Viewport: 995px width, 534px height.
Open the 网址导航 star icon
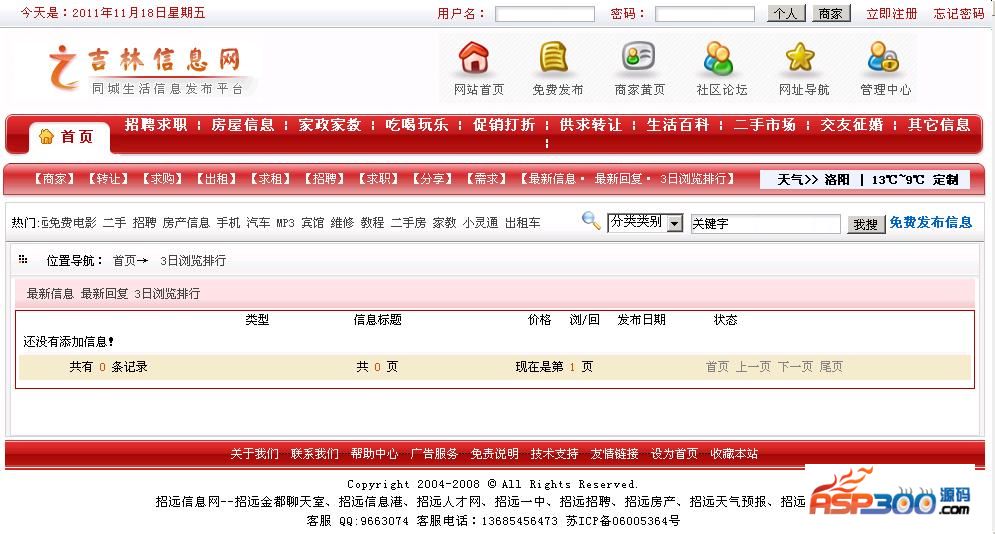coord(800,57)
